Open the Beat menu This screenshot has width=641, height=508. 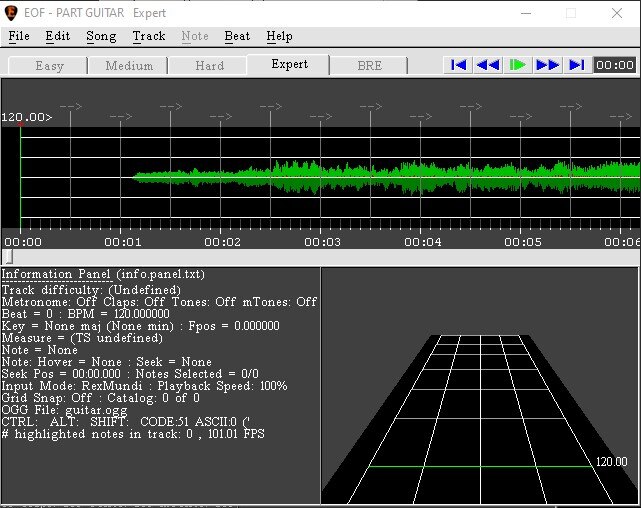click(237, 36)
